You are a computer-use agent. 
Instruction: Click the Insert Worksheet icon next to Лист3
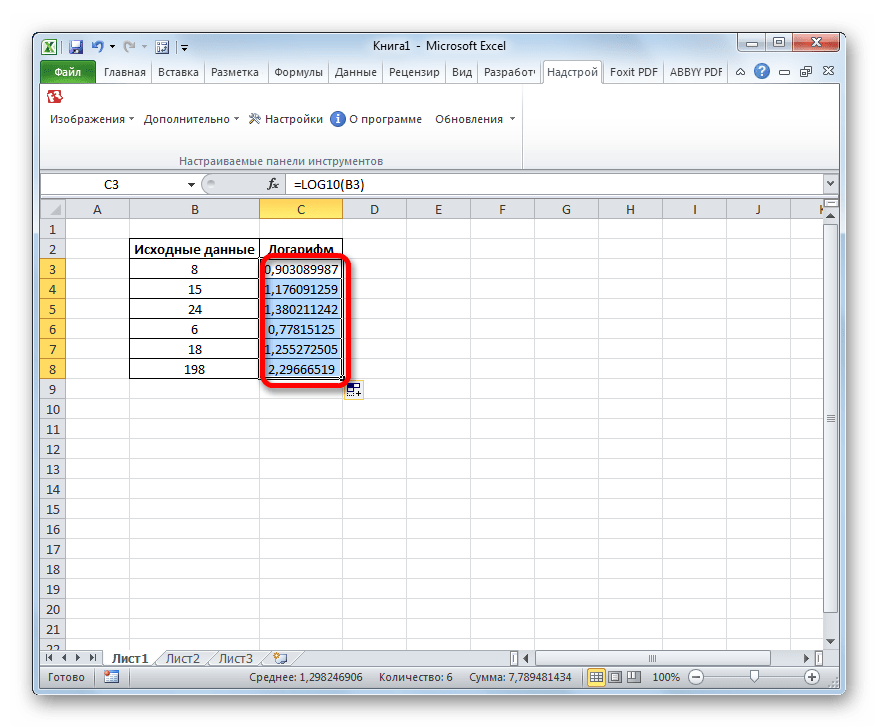pos(279,658)
